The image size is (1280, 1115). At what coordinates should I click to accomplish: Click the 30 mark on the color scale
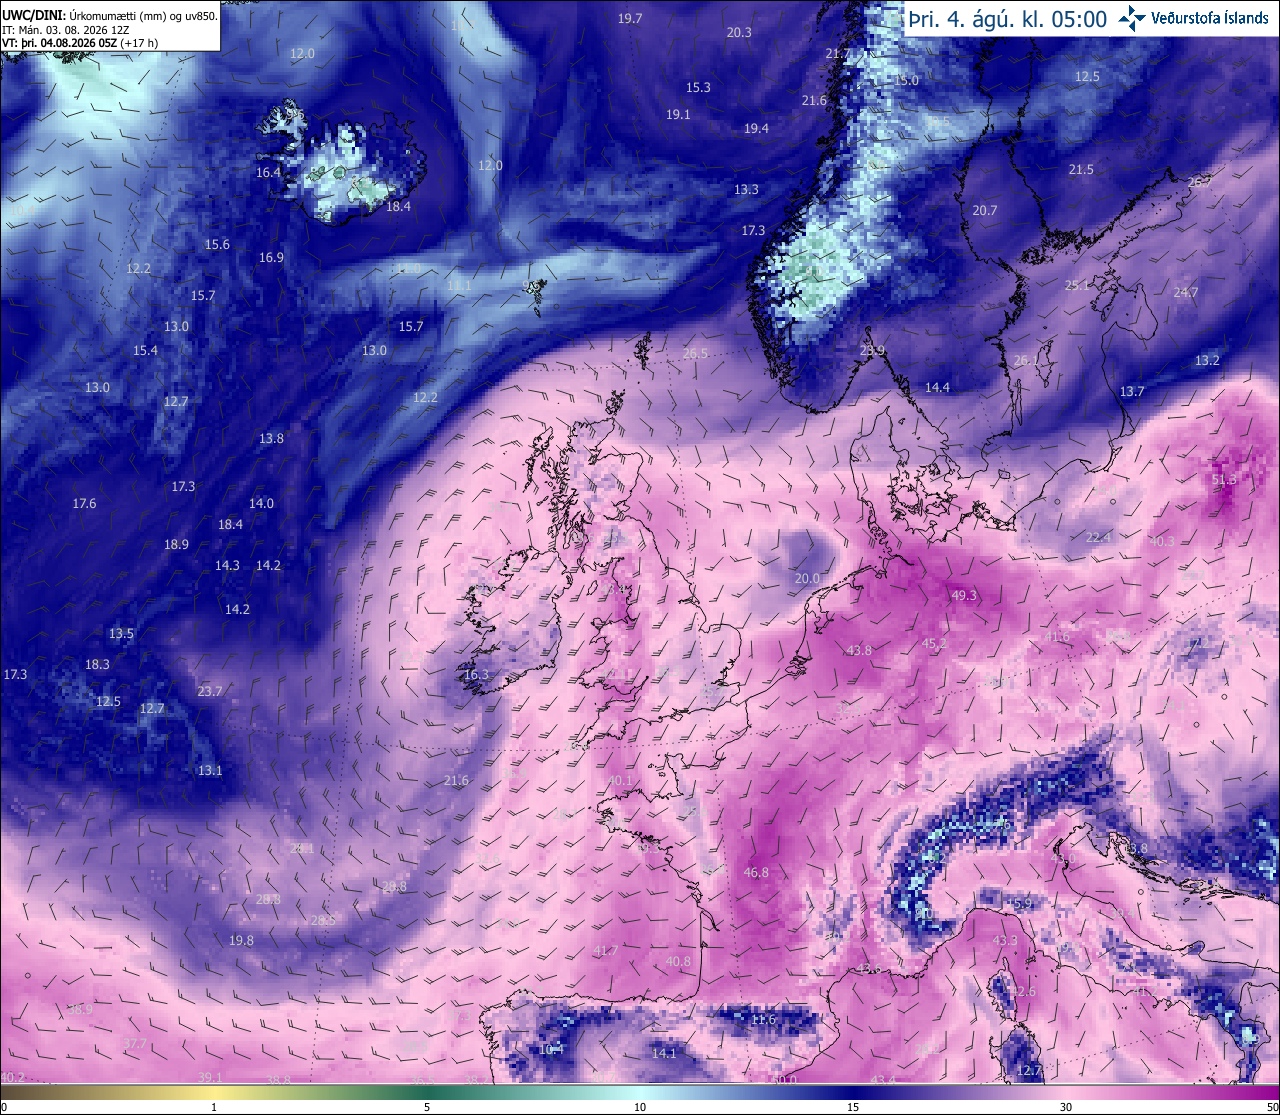click(x=1066, y=1107)
